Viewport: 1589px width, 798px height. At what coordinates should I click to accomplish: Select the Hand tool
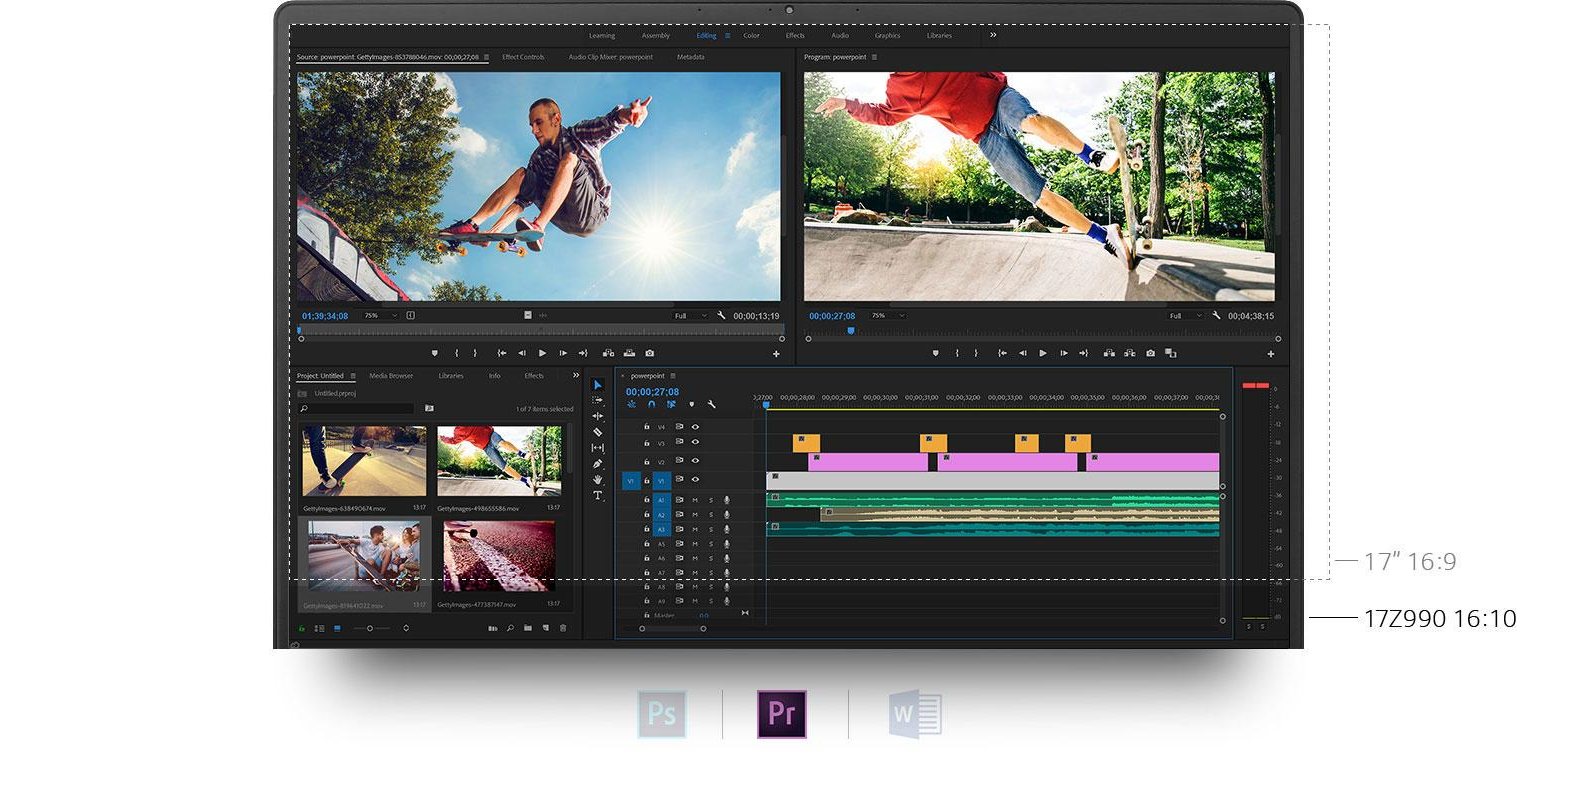(x=598, y=480)
